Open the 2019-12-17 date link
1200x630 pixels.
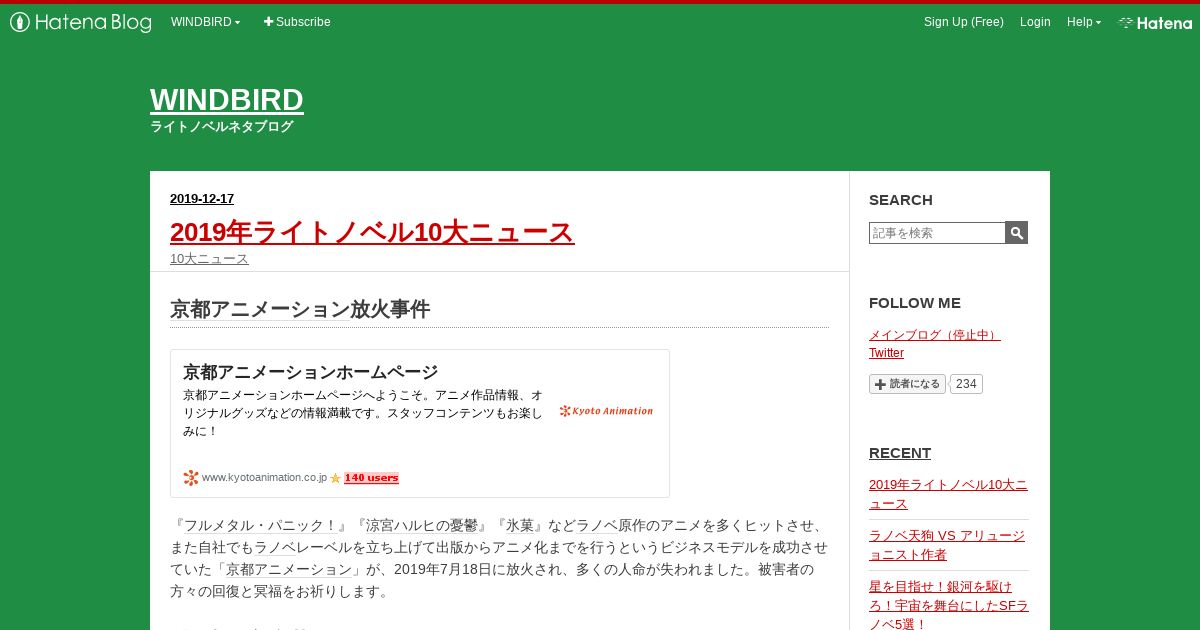[202, 199]
